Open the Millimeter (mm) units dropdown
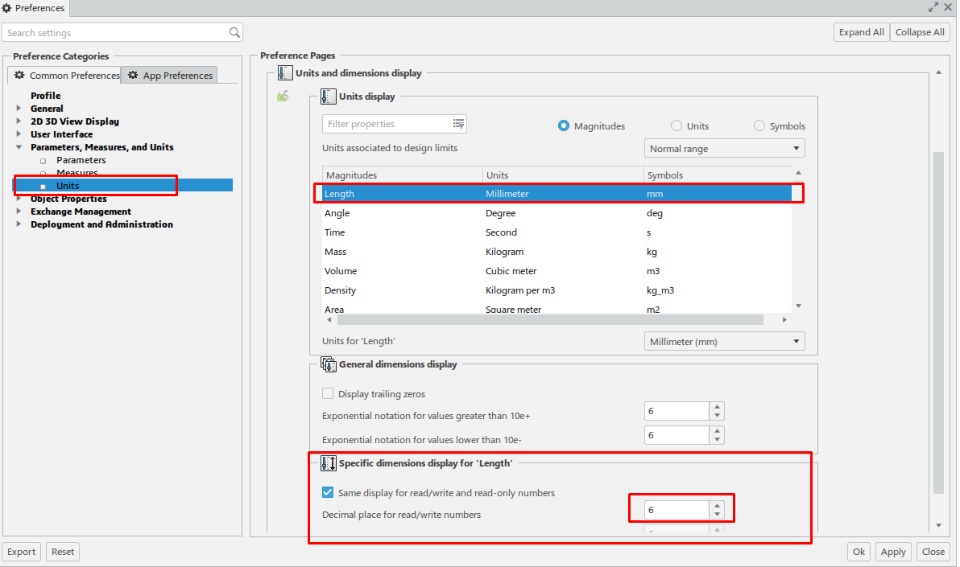This screenshot has height=567, width=960. (x=724, y=342)
